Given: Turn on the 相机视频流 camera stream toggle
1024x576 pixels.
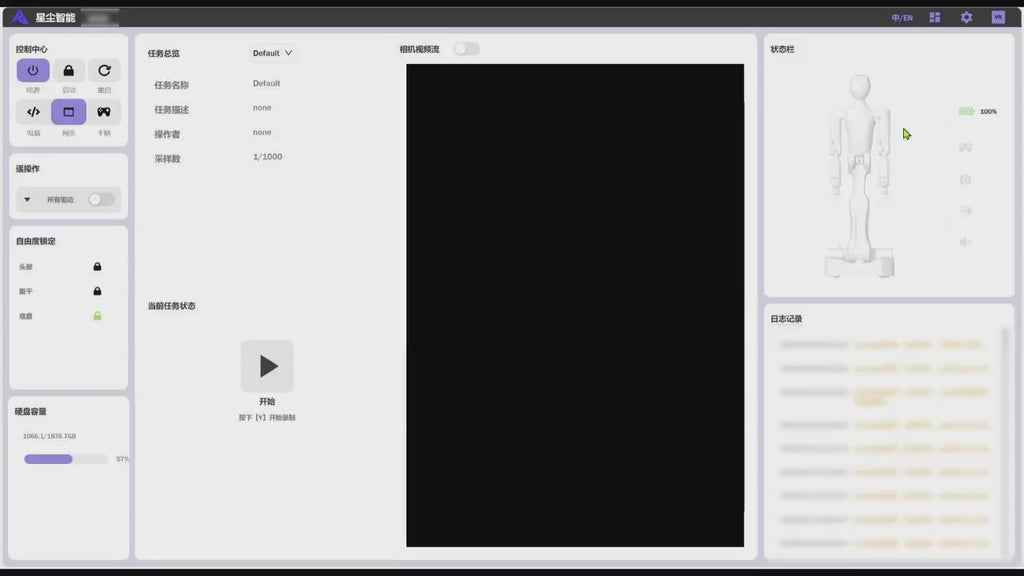Looking at the screenshot, I should coord(466,49).
